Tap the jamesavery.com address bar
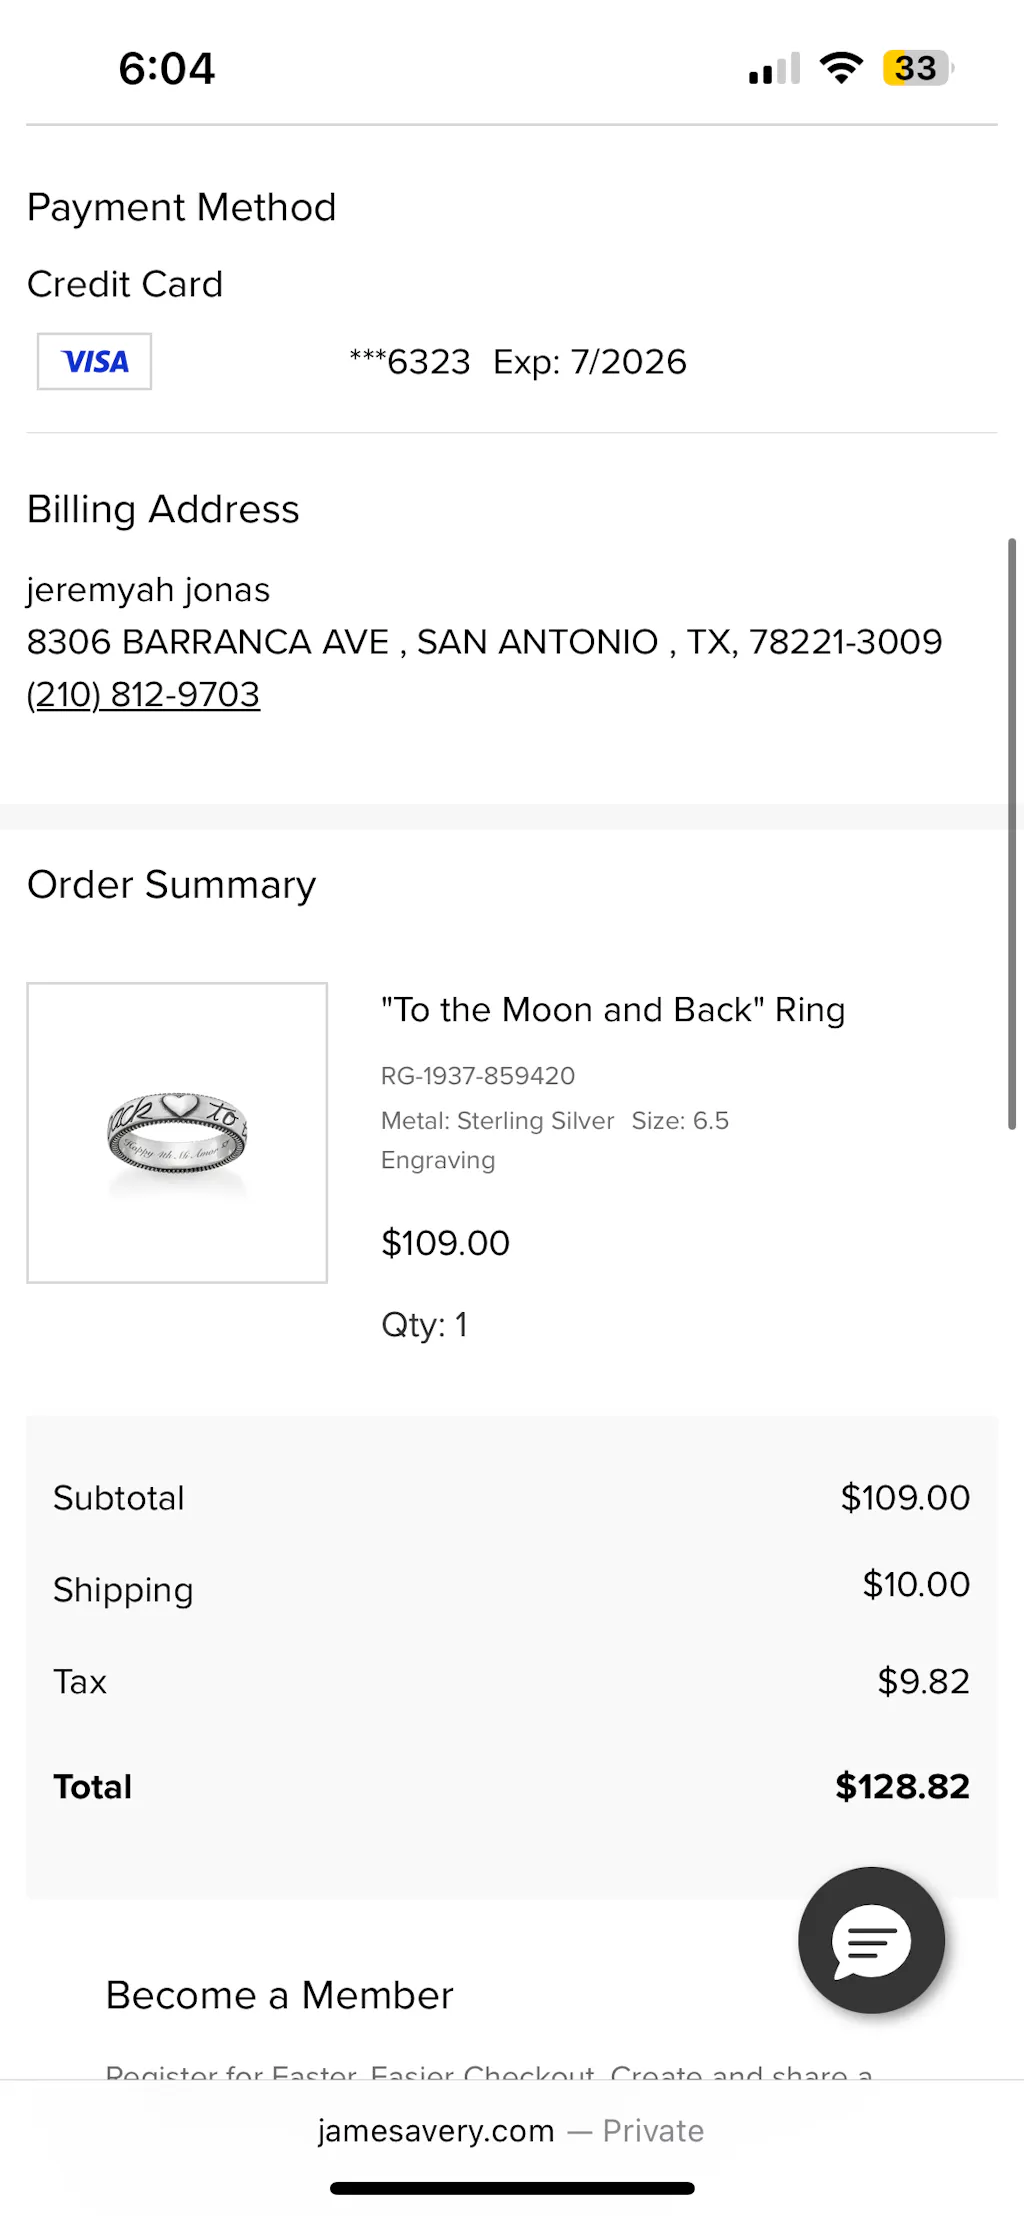The width and height of the screenshot is (1024, 2216). [510, 2131]
